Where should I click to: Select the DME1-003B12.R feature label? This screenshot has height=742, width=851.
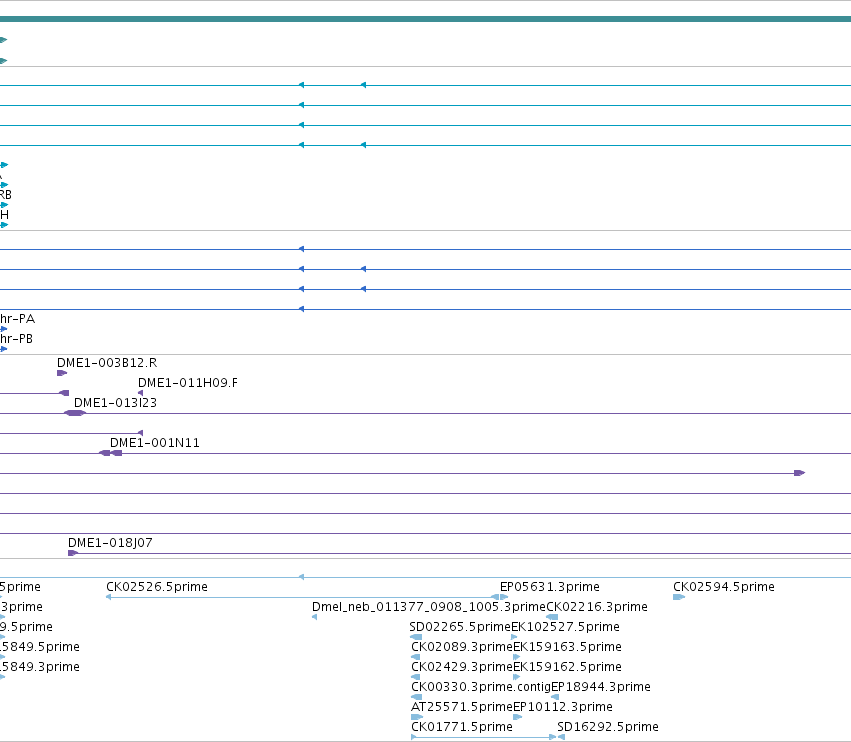pyautogui.click(x=107, y=363)
